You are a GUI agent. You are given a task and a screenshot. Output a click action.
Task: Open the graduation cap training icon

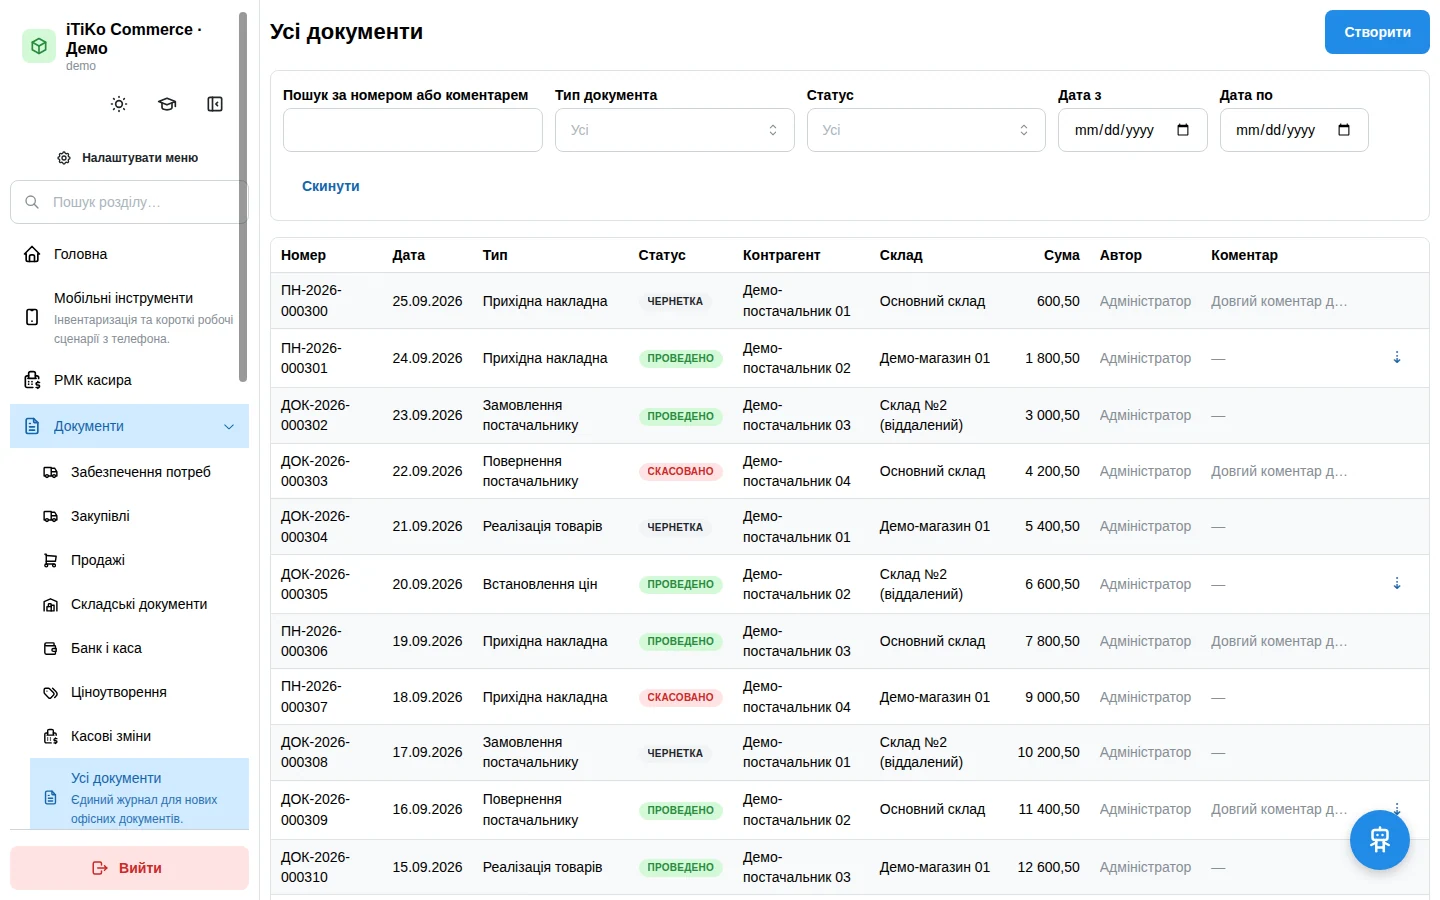coord(167,104)
